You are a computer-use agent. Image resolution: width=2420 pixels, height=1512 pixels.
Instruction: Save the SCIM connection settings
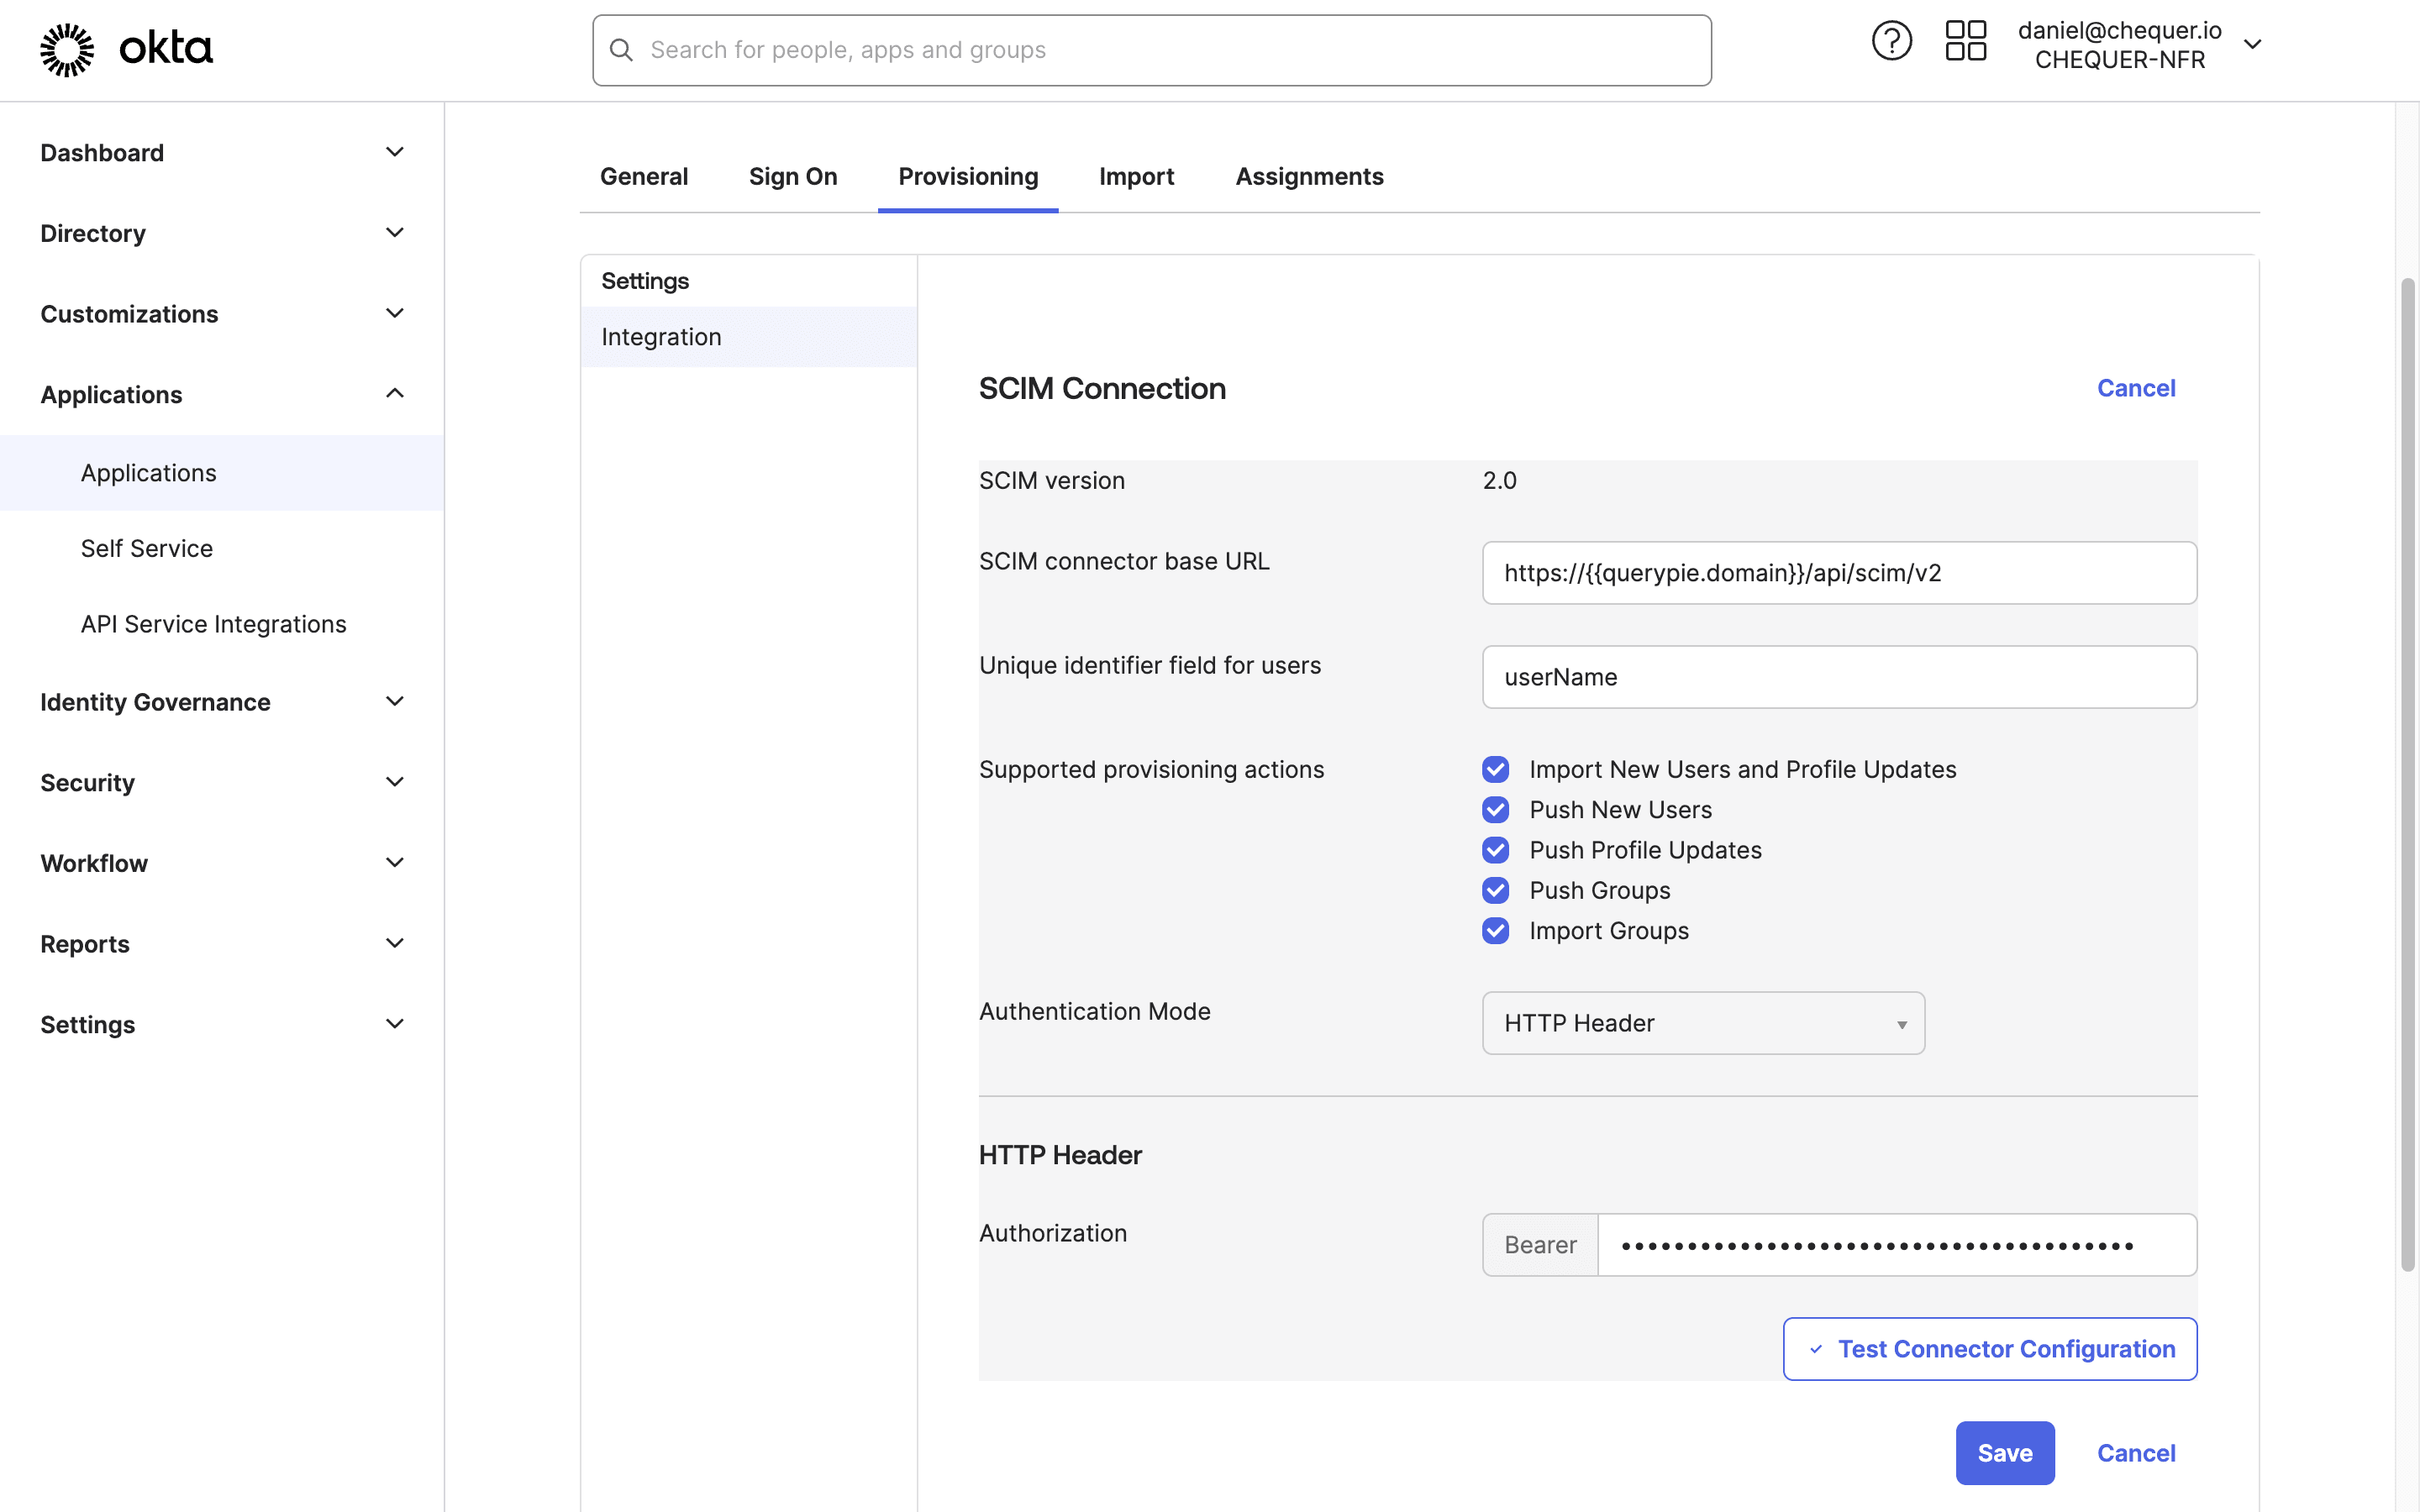pos(2004,1452)
